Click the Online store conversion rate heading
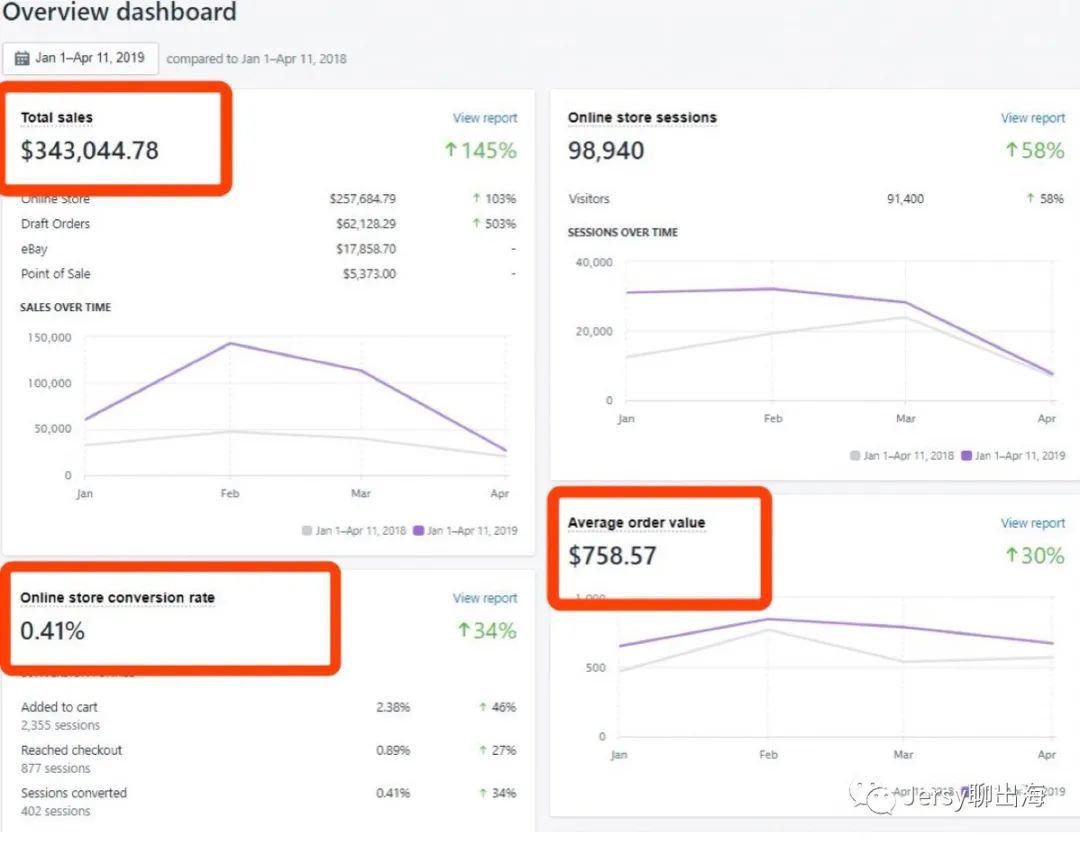The image size is (1080, 846). click(117, 598)
